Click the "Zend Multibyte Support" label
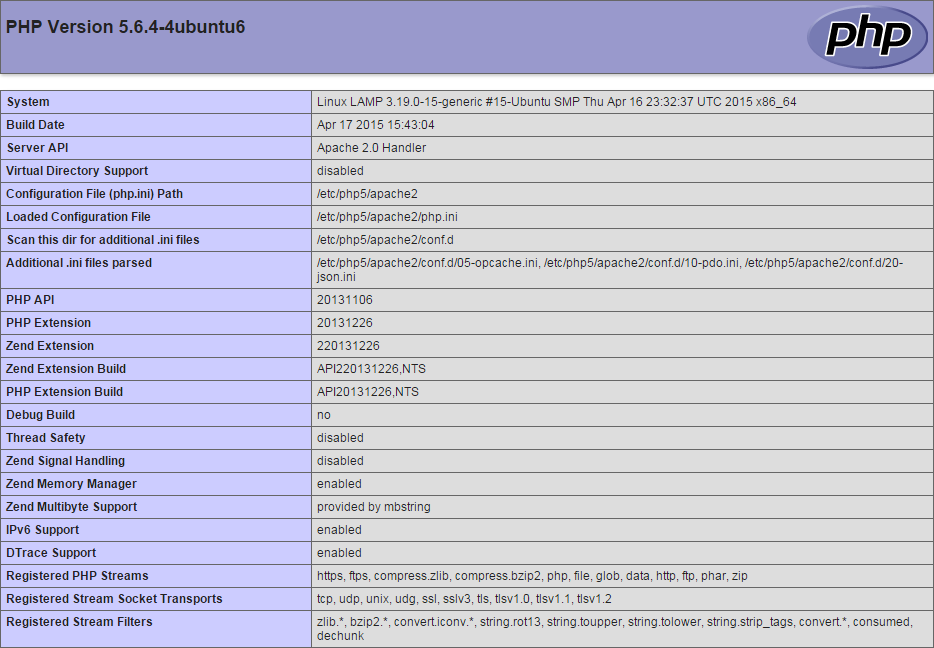Image resolution: width=934 pixels, height=648 pixels. (x=71, y=507)
